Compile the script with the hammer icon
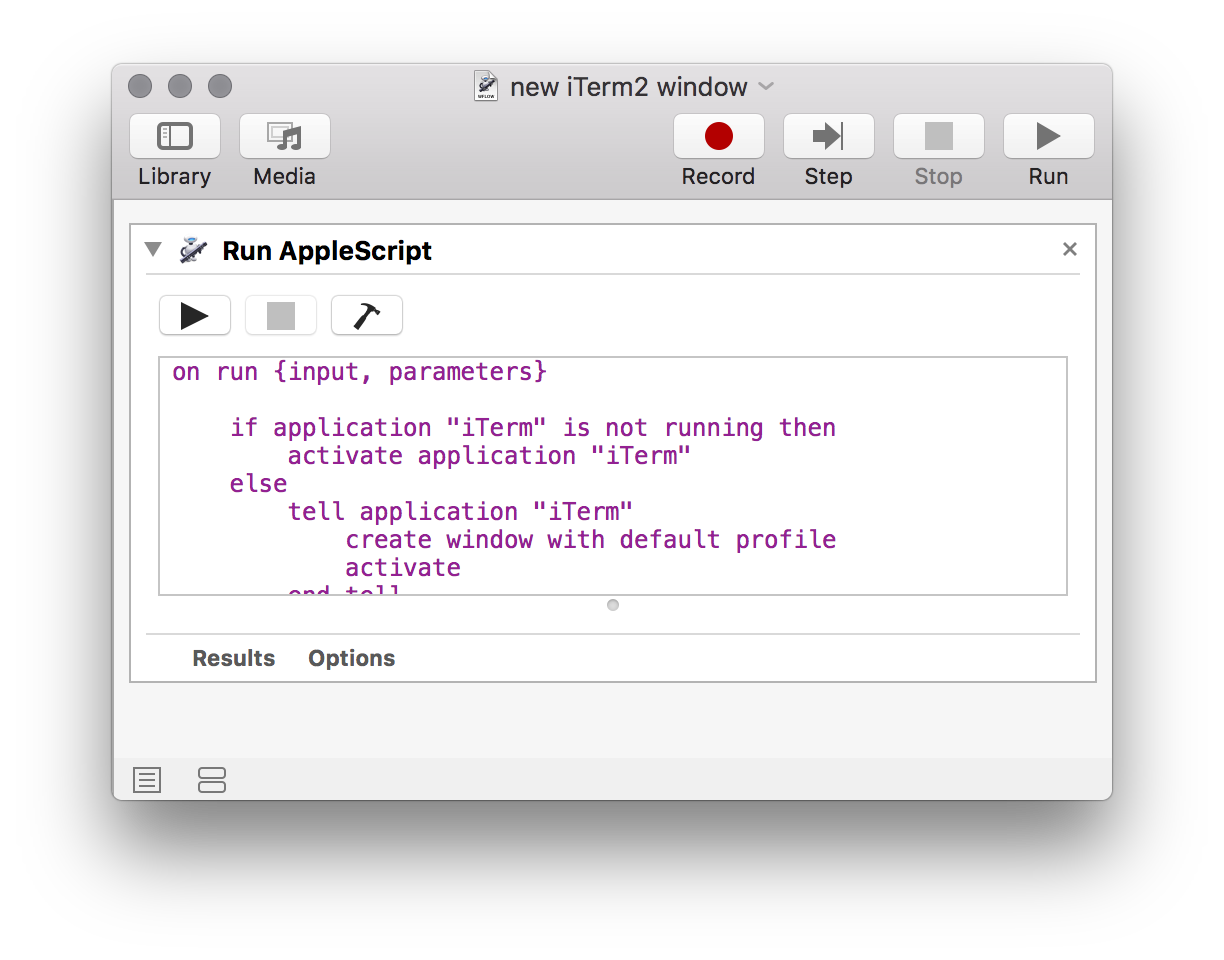 [367, 316]
